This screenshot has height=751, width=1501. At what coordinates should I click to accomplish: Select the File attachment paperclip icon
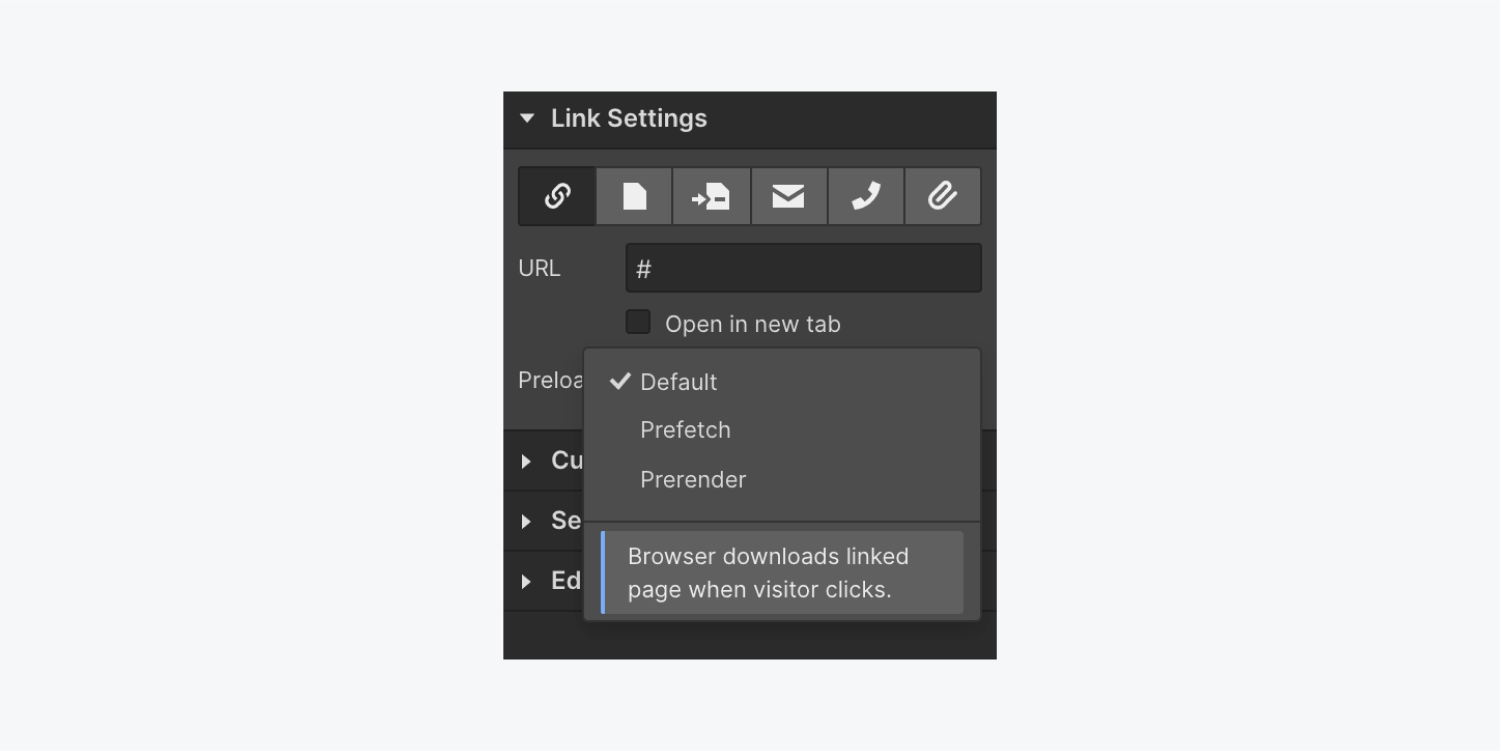(942, 196)
